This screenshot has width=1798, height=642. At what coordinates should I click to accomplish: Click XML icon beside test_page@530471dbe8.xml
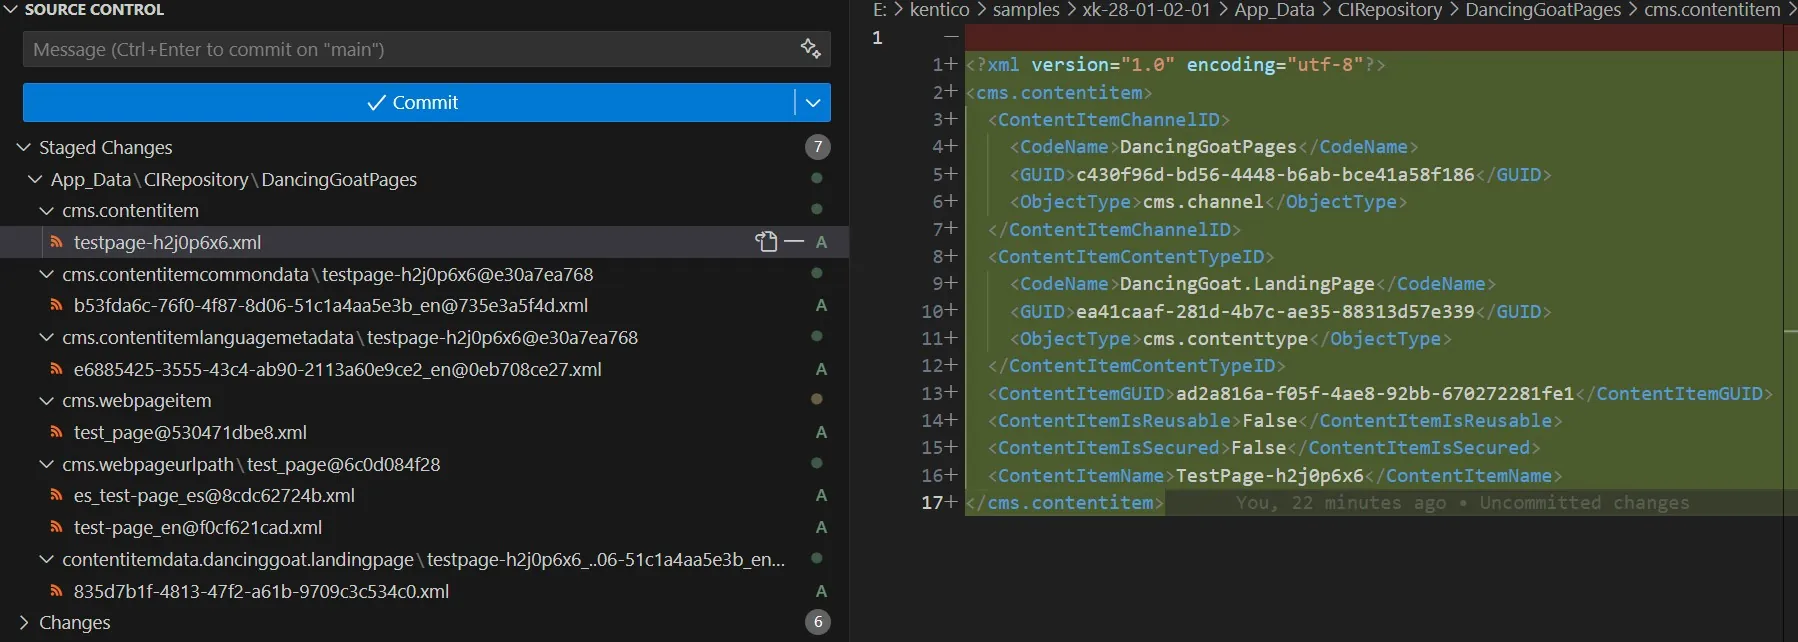coord(57,432)
